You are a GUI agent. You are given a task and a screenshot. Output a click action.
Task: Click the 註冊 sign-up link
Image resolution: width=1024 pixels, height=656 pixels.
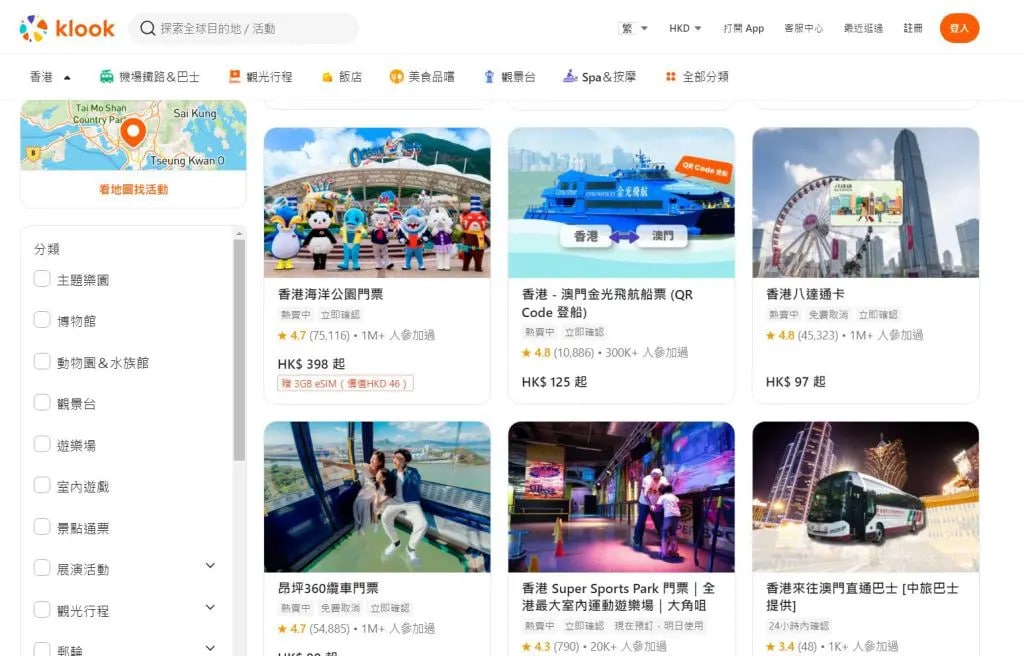tap(912, 28)
